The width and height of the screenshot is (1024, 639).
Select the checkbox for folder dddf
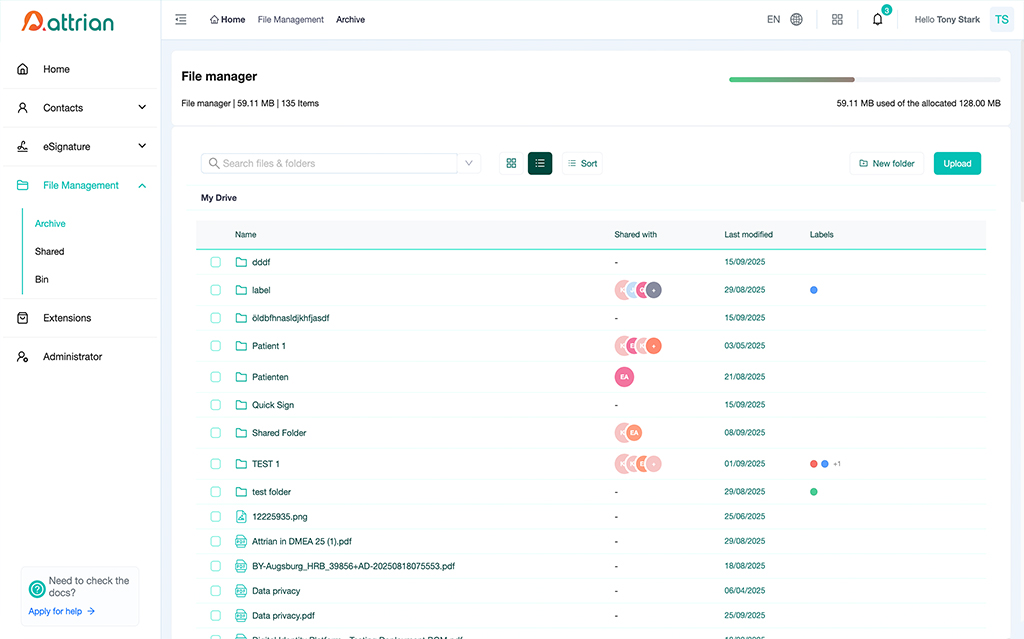(x=215, y=262)
